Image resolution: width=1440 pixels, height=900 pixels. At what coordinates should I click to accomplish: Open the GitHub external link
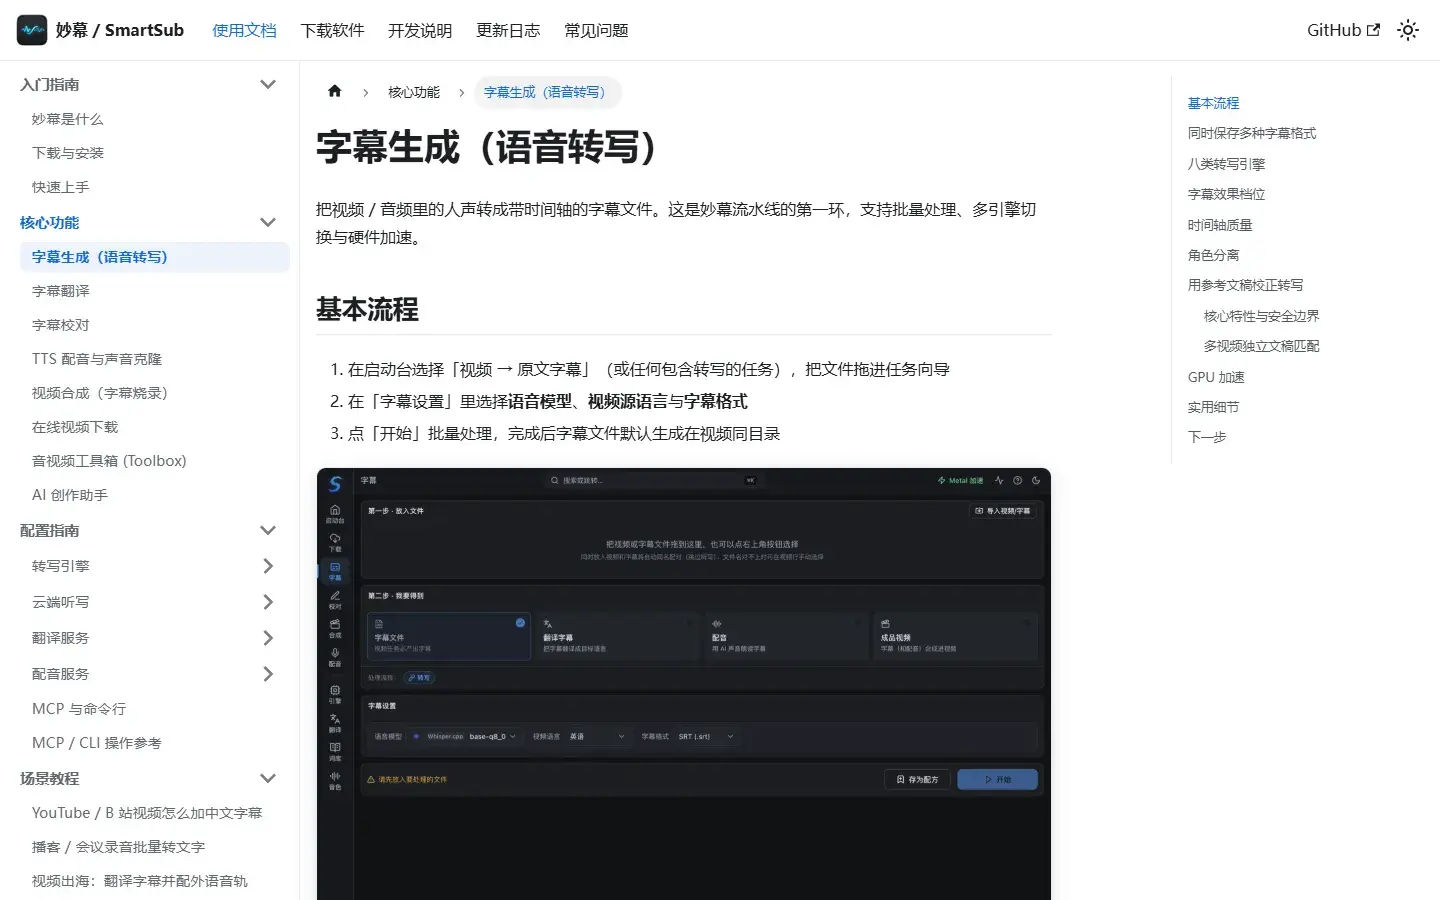1343,30
